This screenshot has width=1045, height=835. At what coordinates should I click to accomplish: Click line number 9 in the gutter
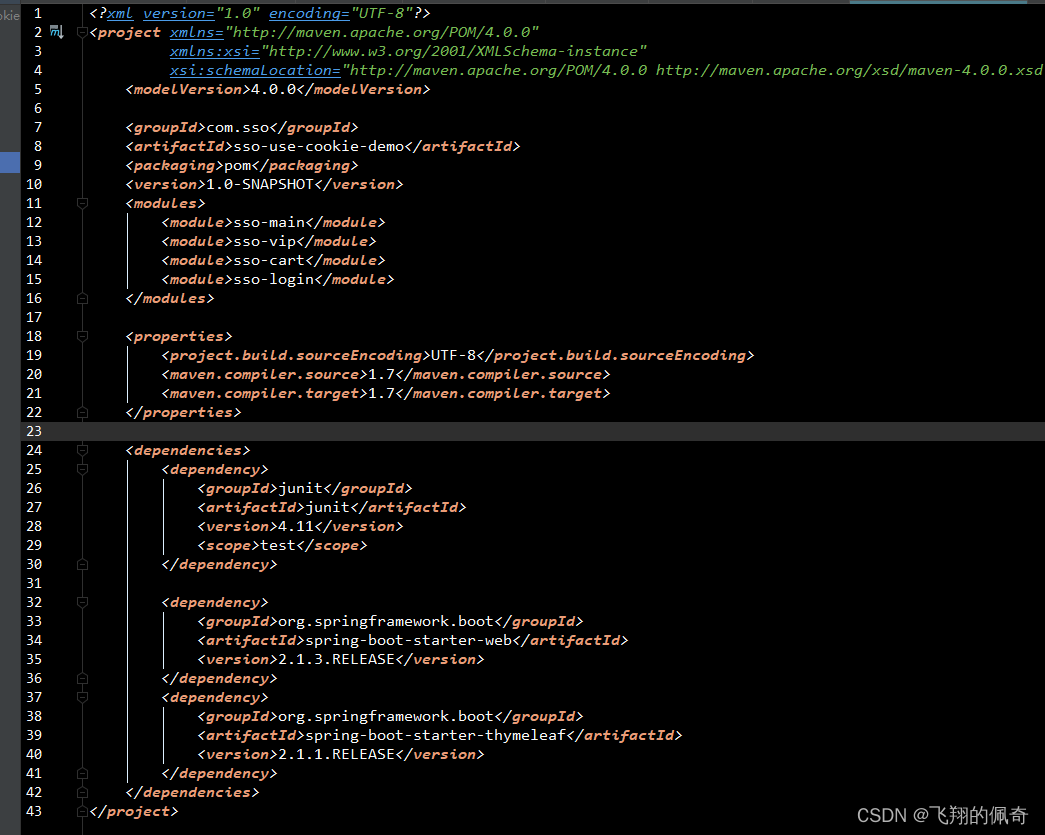coord(37,165)
